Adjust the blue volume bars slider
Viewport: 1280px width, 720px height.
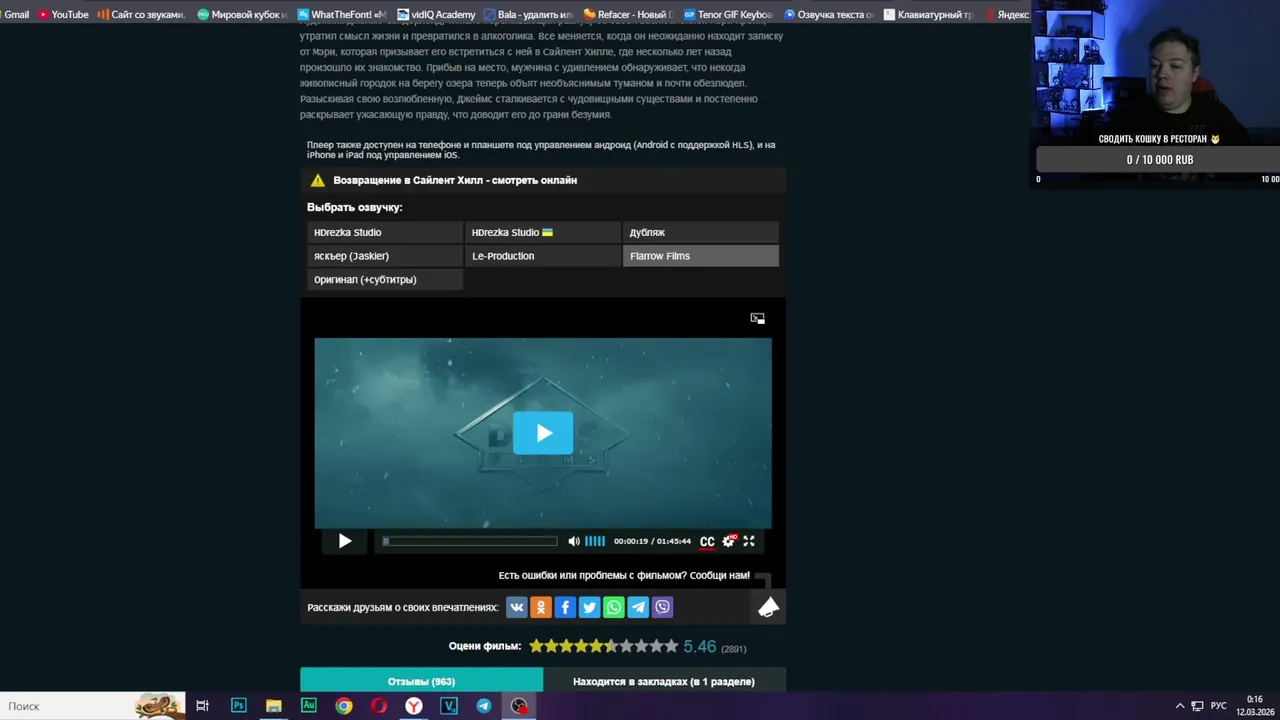[x=595, y=541]
